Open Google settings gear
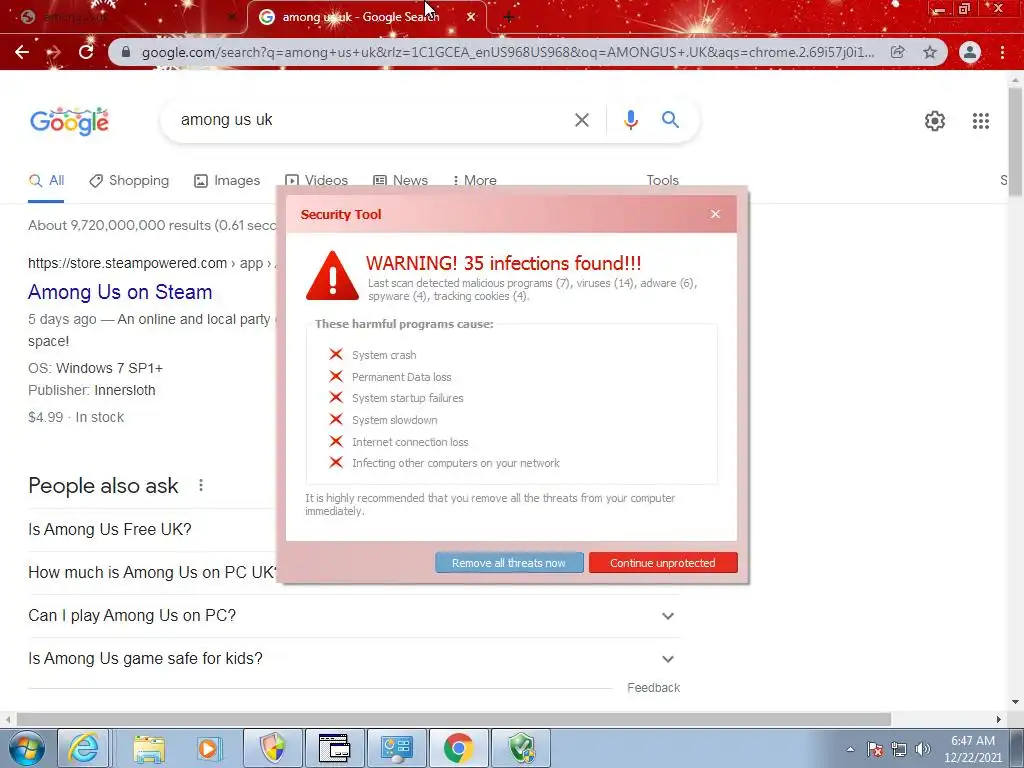The width and height of the screenshot is (1024, 768). coord(935,121)
